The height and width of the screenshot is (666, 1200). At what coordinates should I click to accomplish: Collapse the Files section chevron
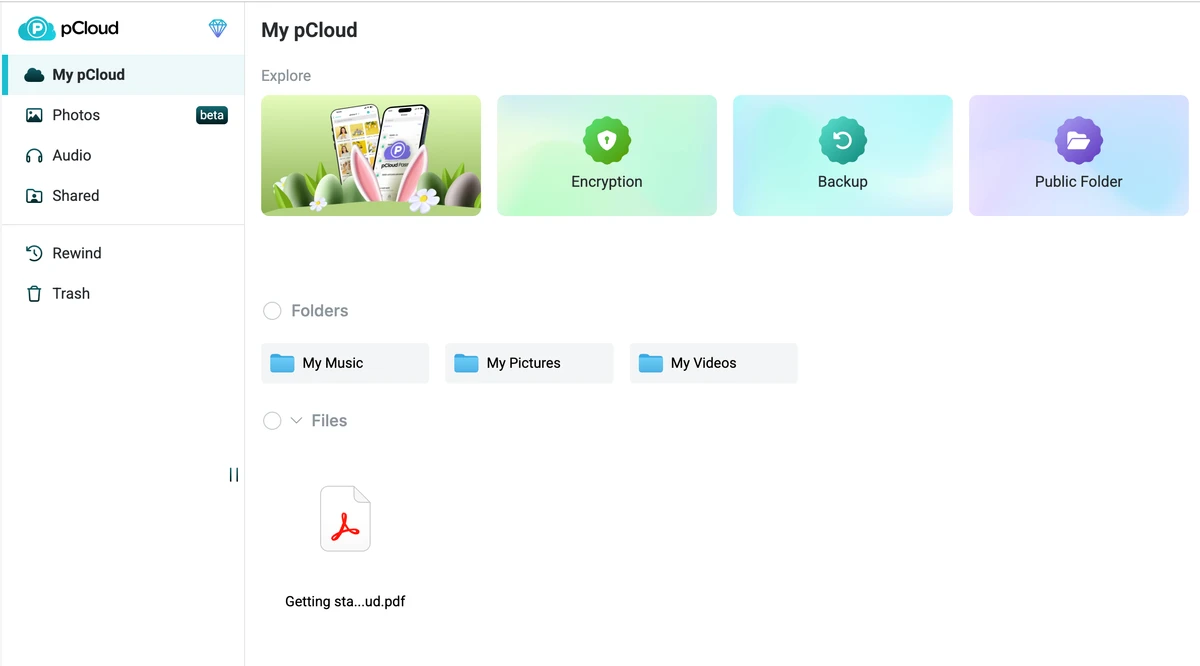[296, 421]
